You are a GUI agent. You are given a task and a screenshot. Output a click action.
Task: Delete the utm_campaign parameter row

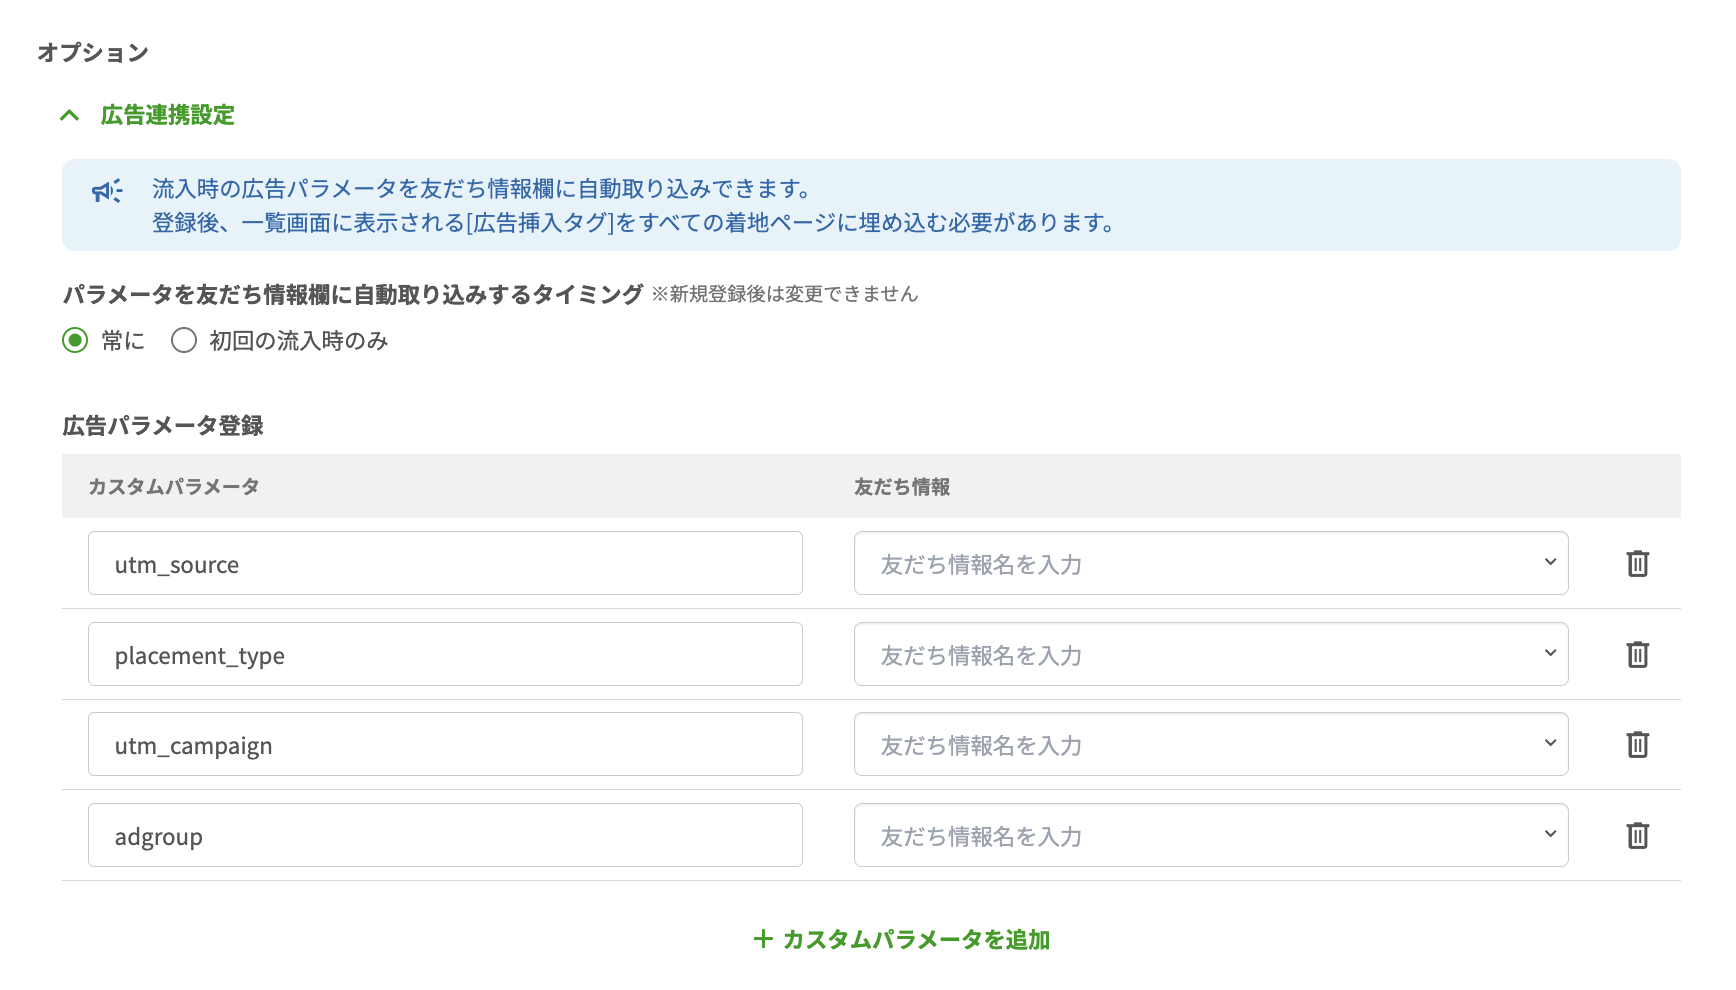tap(1638, 744)
